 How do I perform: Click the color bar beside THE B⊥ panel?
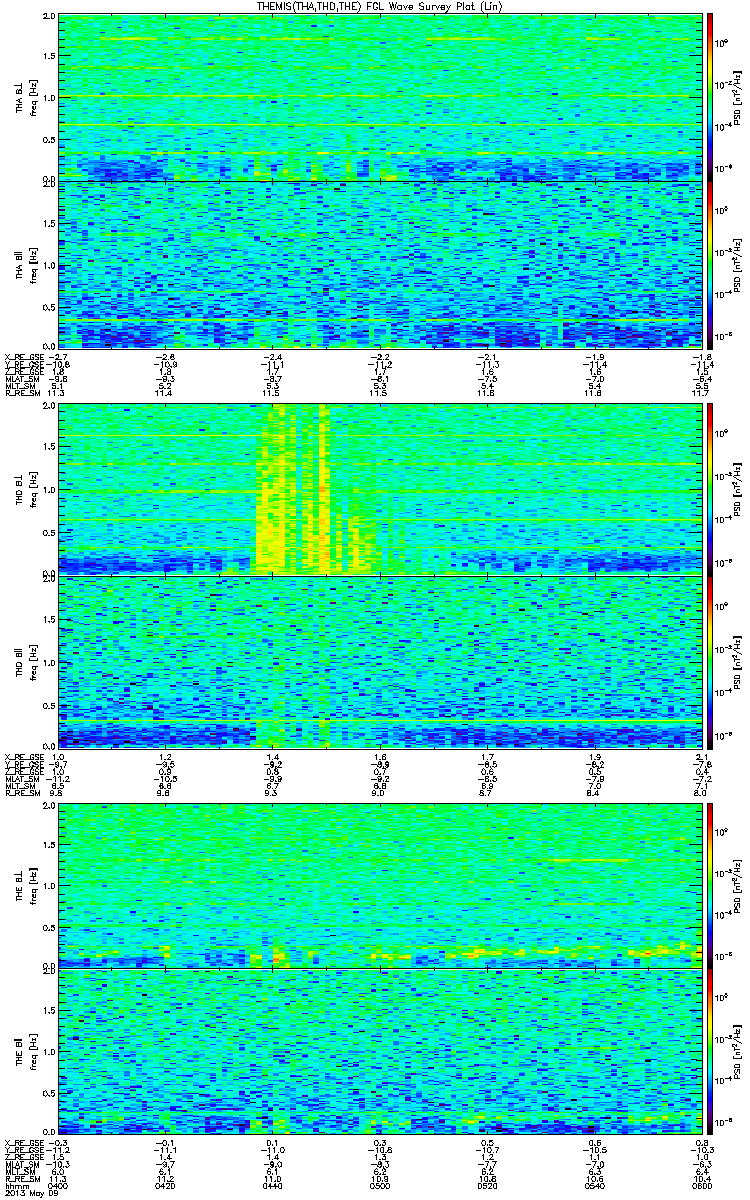point(709,885)
